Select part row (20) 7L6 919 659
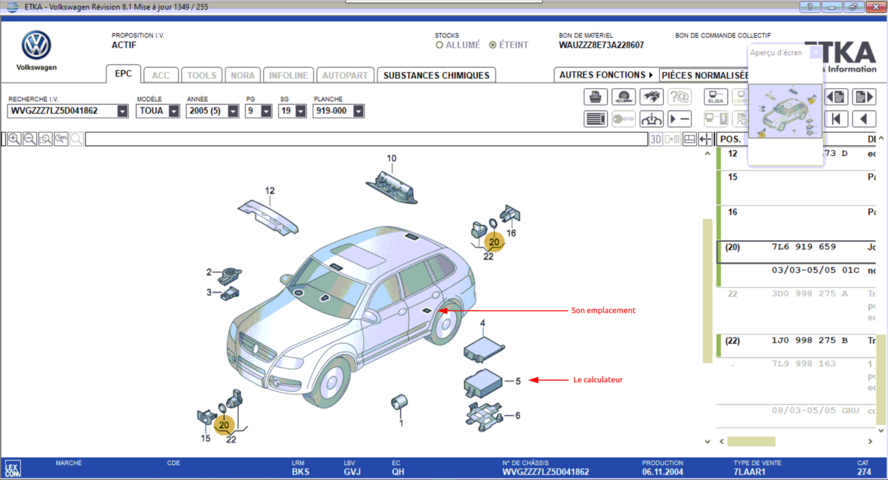The image size is (888, 480). (x=796, y=252)
